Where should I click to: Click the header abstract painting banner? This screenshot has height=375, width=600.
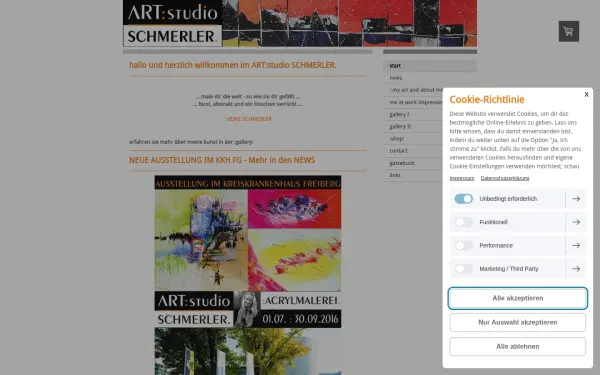[350, 23]
